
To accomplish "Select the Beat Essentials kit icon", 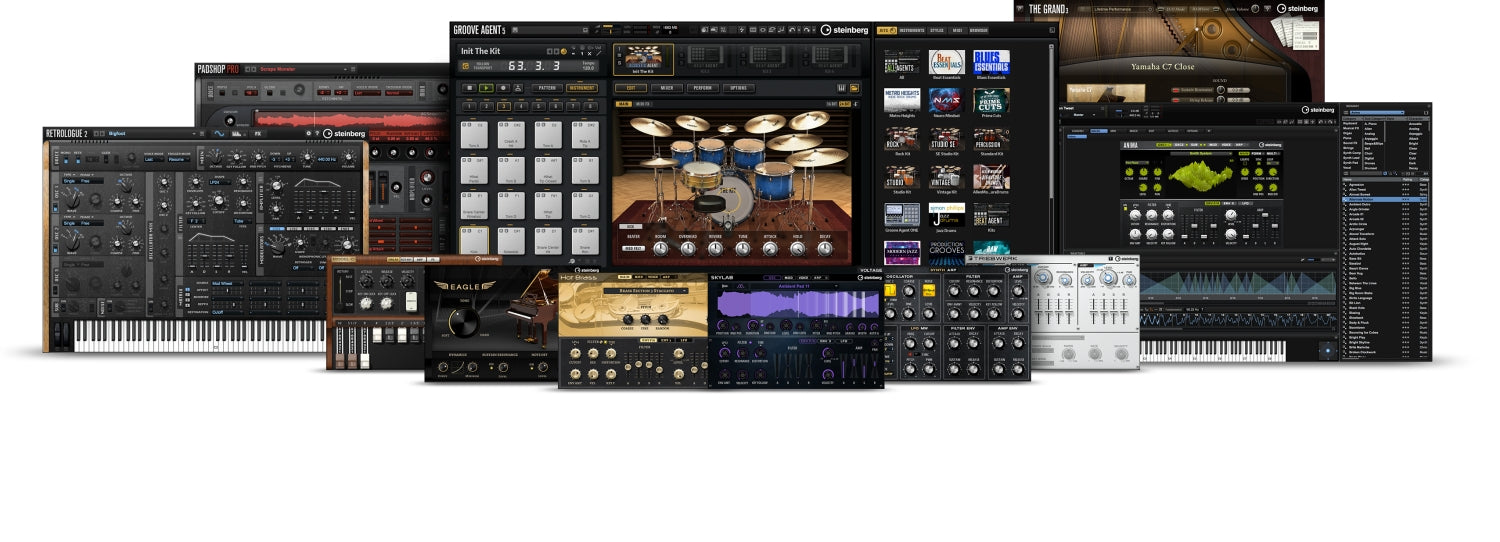I will (946, 61).
